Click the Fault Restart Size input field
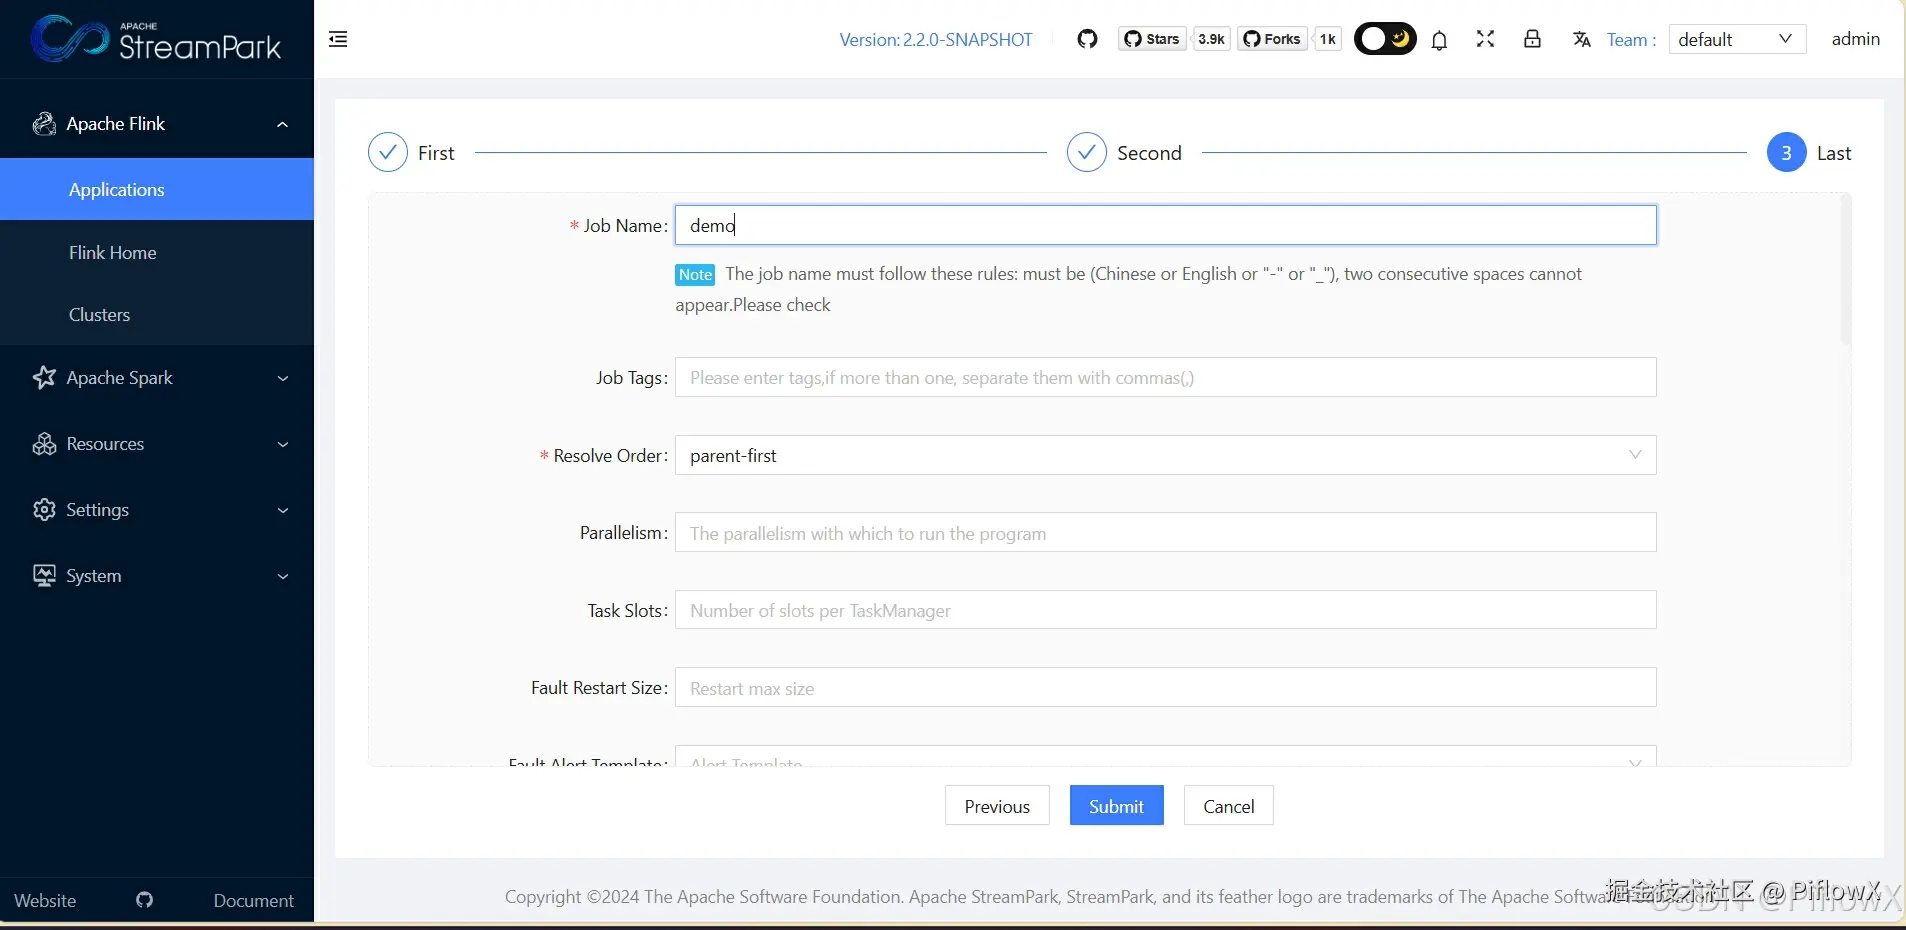Image resolution: width=1906 pixels, height=930 pixels. pyautogui.click(x=1166, y=687)
